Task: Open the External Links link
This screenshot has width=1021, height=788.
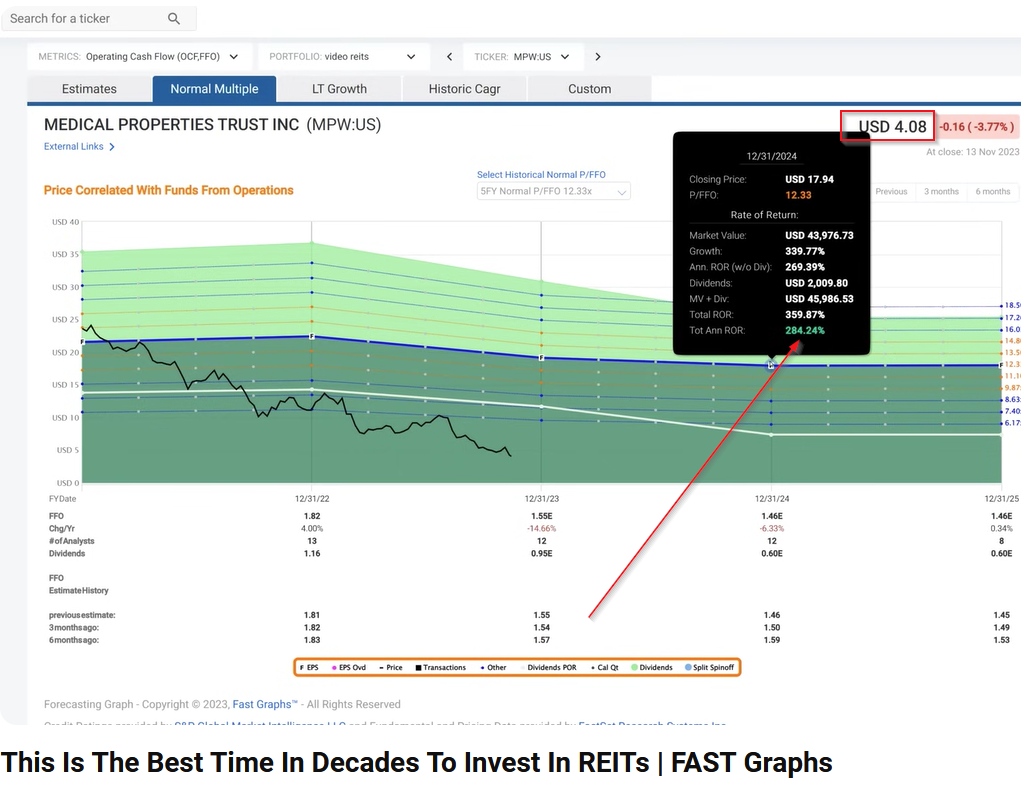Action: click(x=74, y=147)
